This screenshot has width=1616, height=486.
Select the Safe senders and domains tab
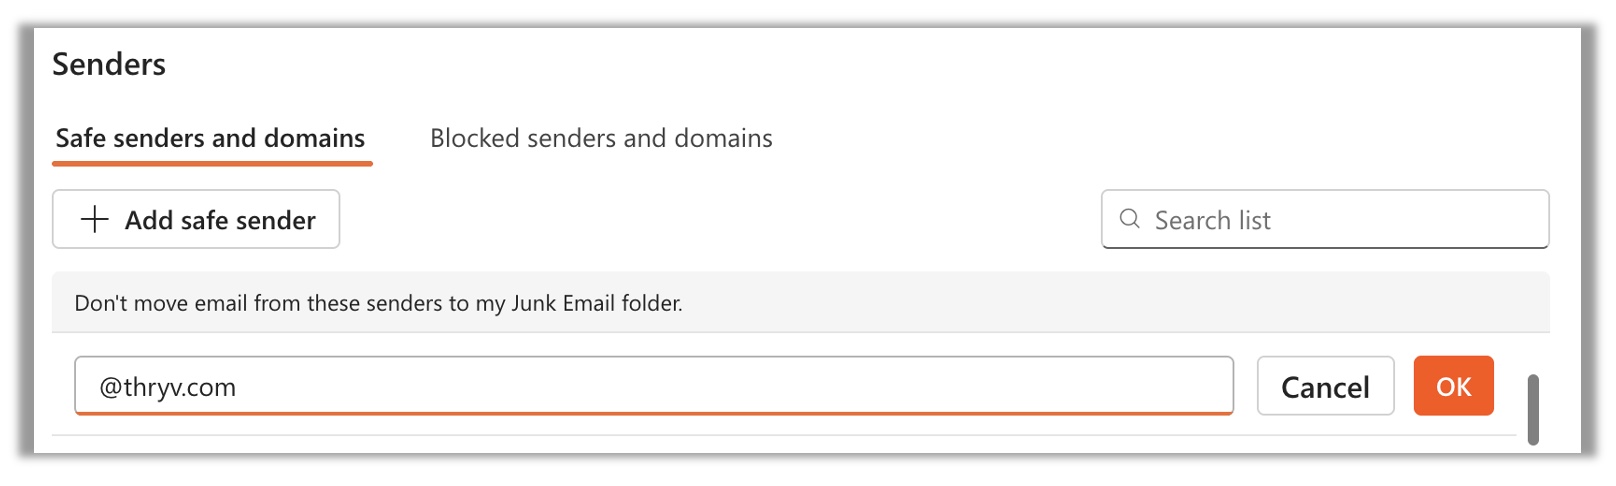[x=210, y=138]
